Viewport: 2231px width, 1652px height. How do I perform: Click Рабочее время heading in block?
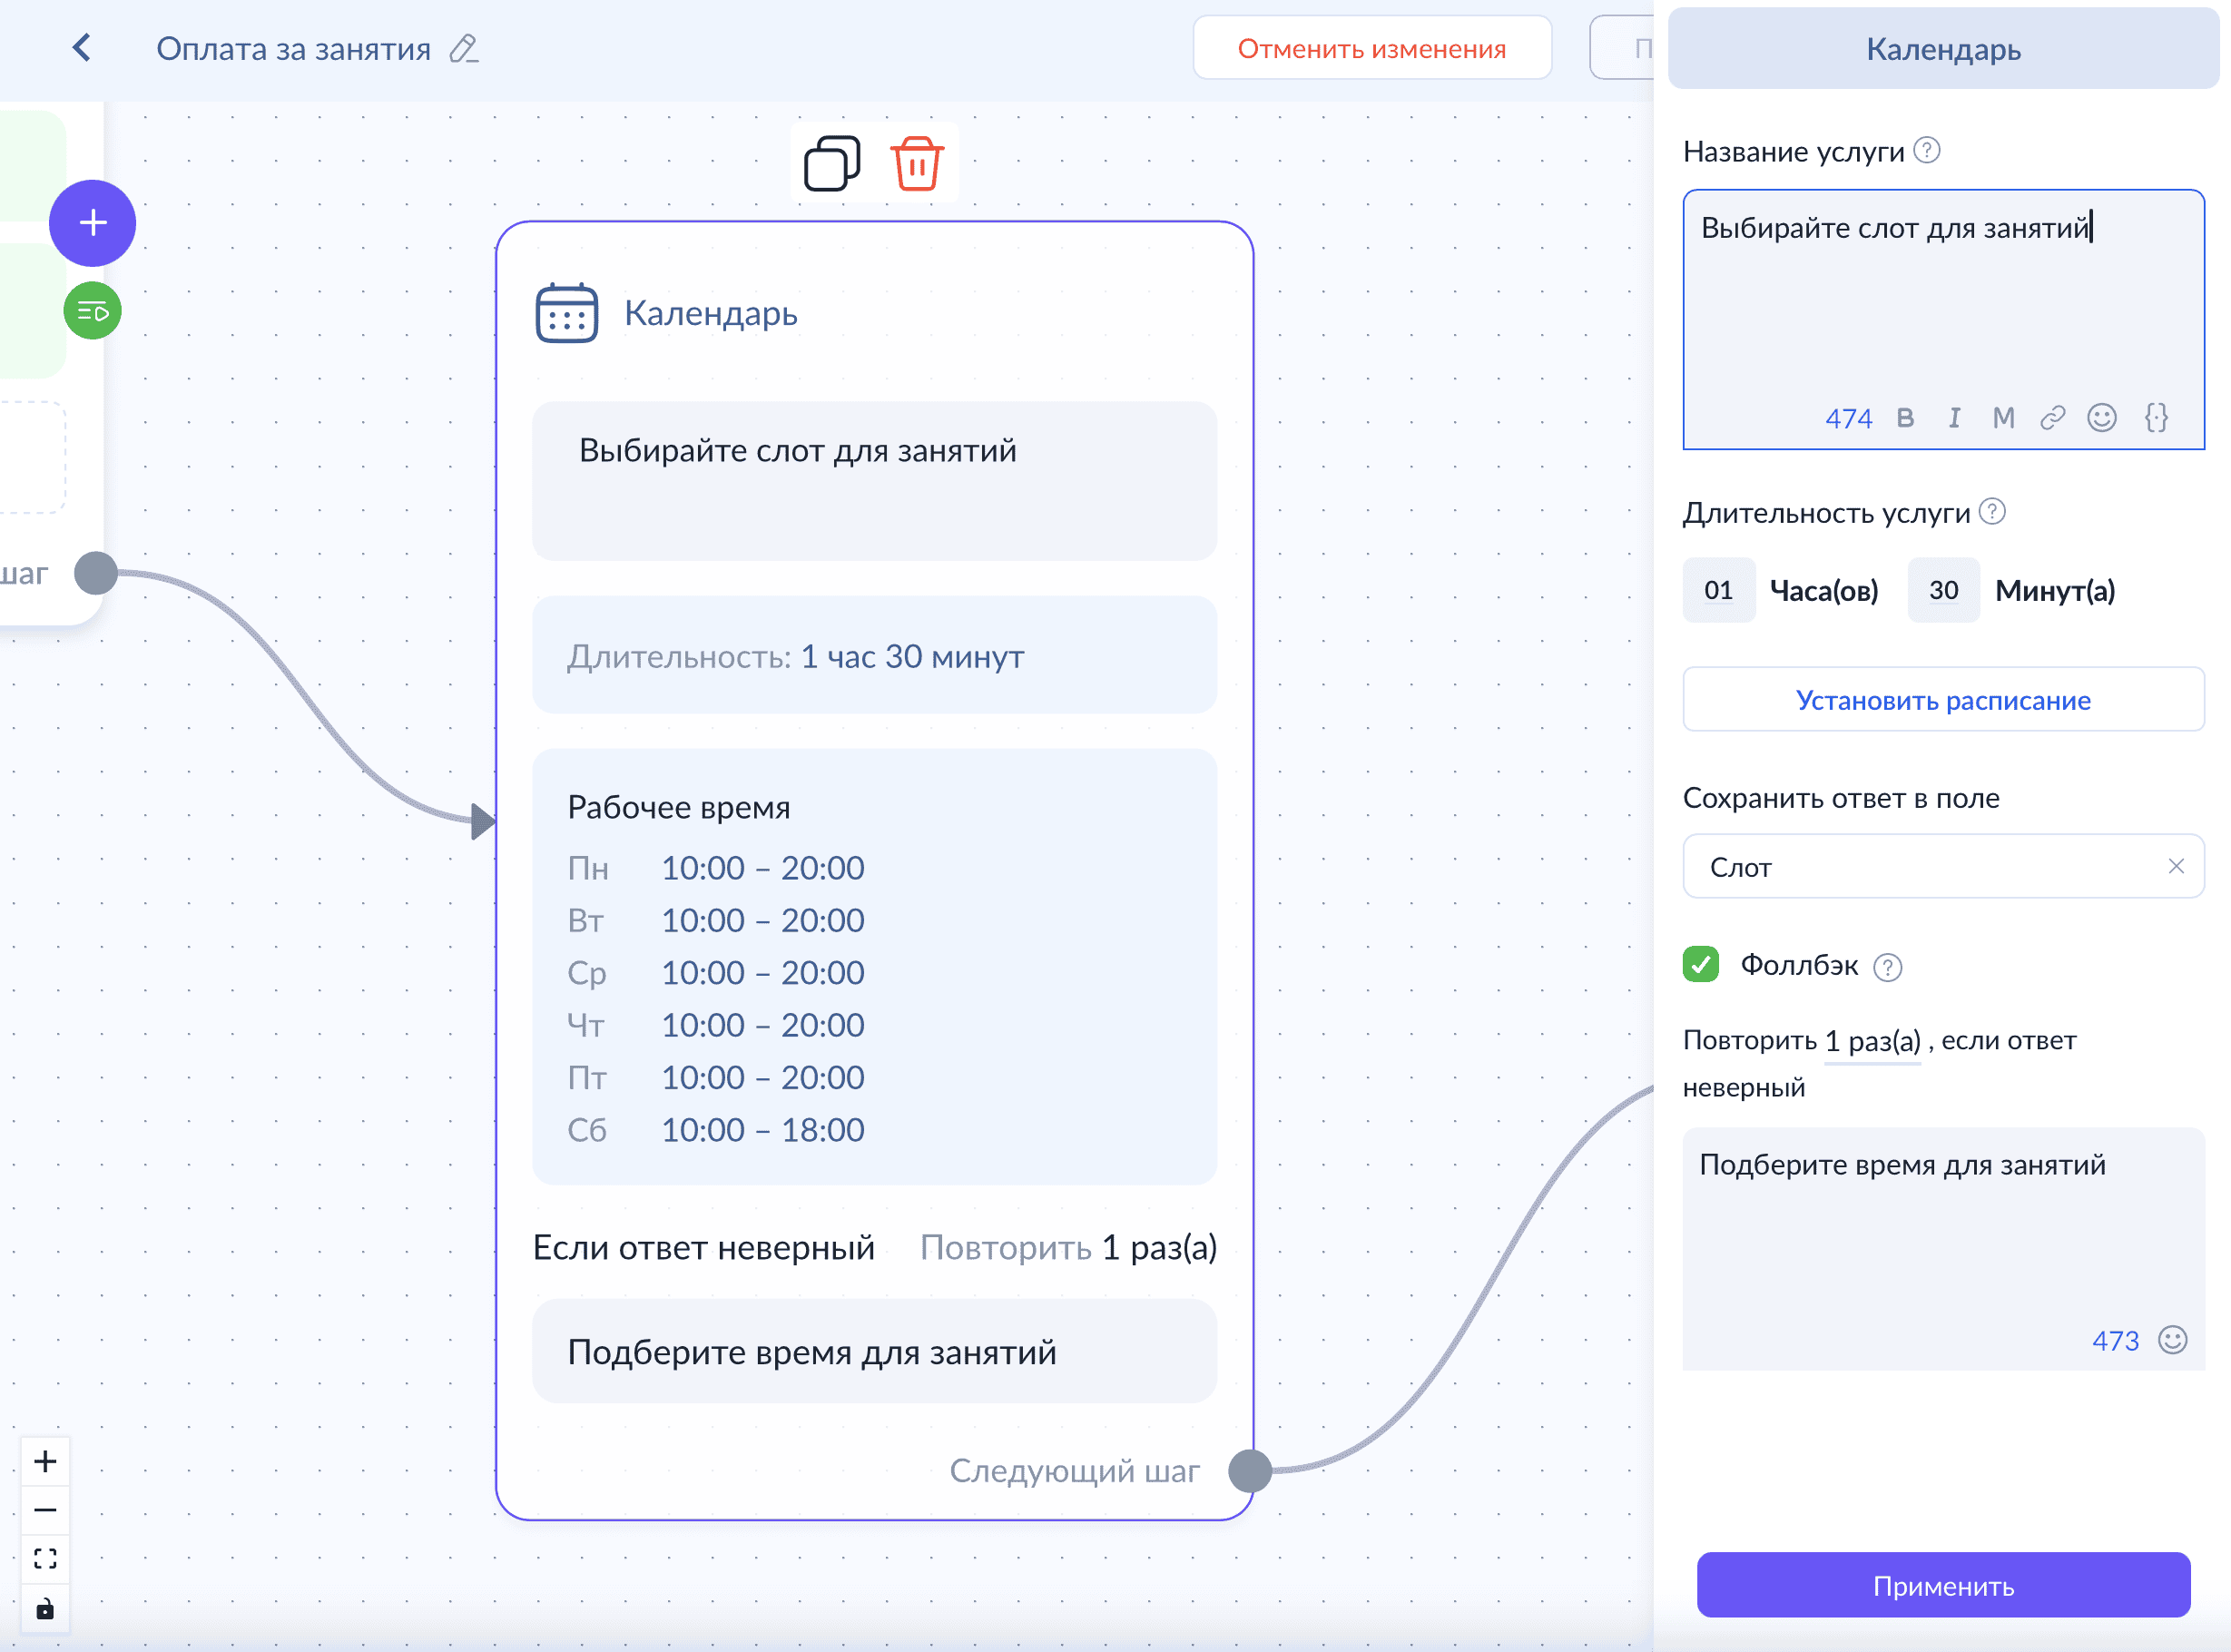[678, 807]
